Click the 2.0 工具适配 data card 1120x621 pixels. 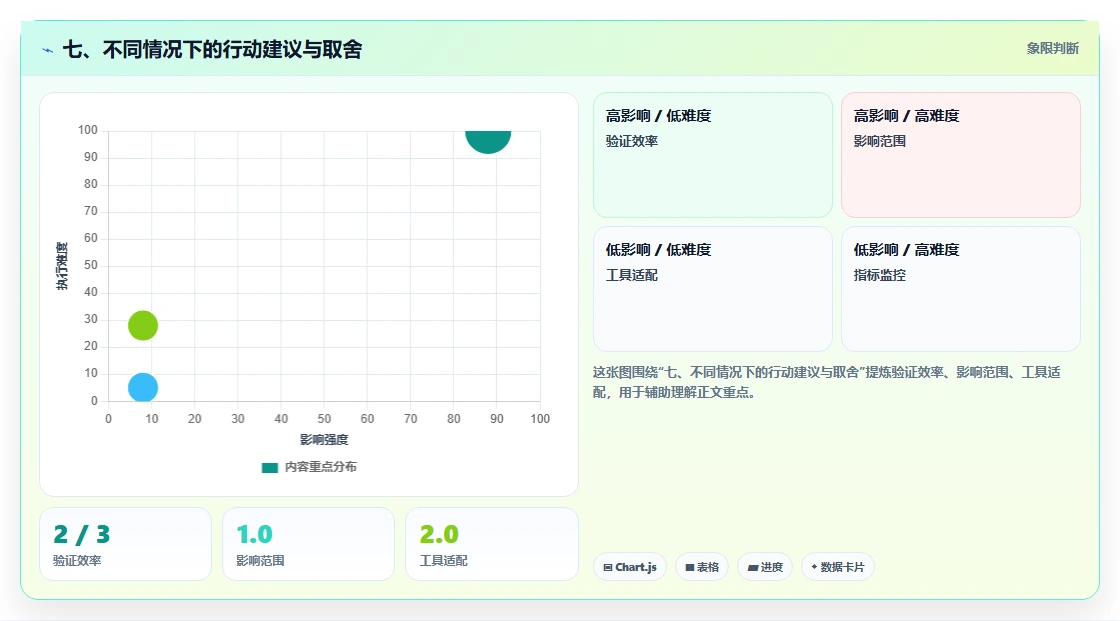tap(491, 544)
